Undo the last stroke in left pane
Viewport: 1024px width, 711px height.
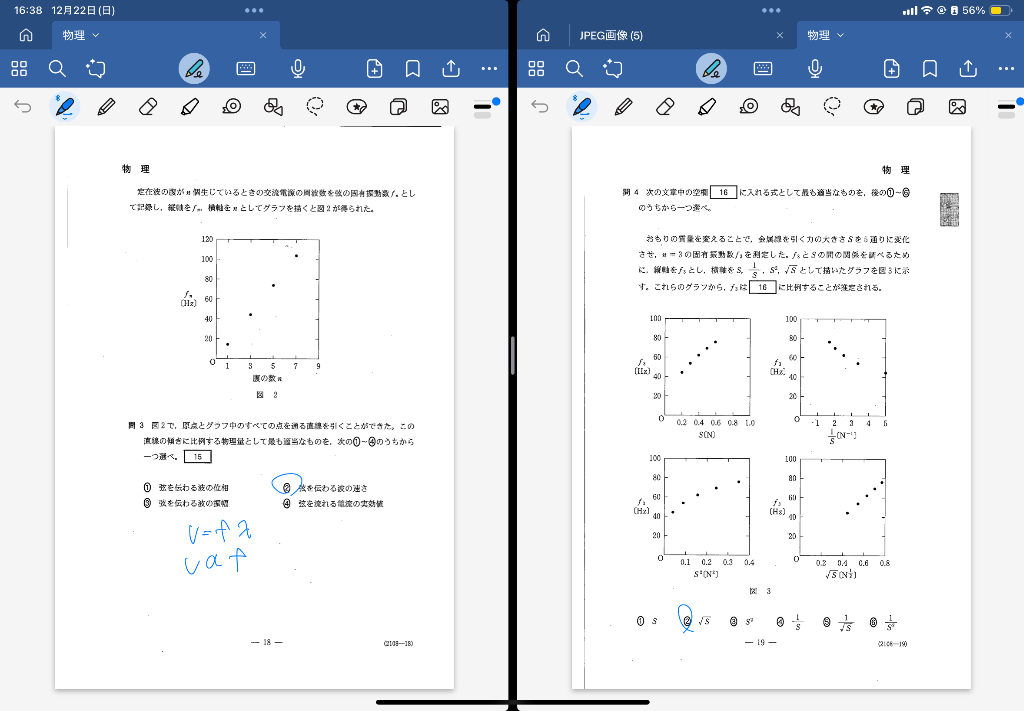point(22,107)
